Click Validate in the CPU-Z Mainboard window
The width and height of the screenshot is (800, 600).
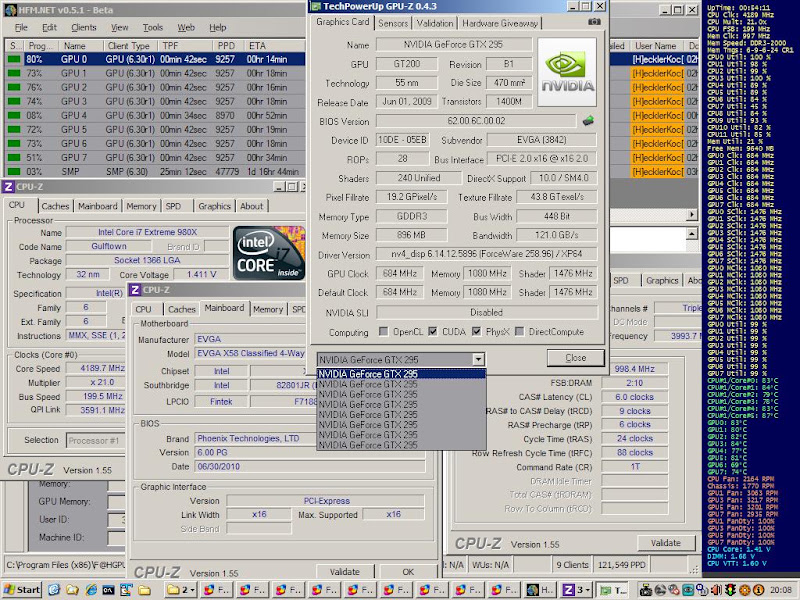pos(344,571)
